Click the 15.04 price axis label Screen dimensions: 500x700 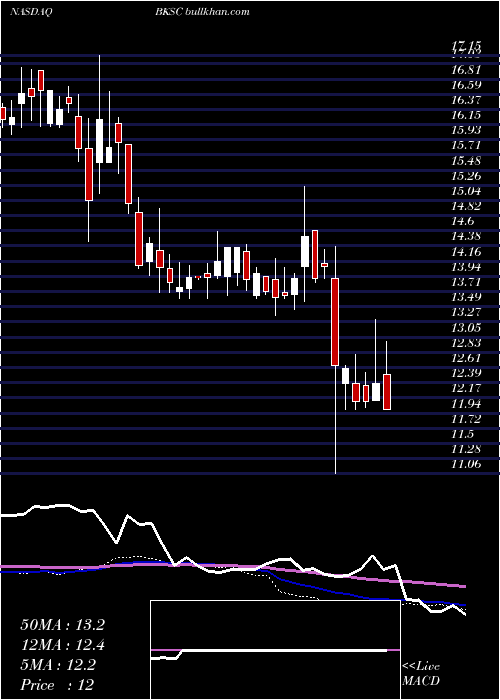466,191
